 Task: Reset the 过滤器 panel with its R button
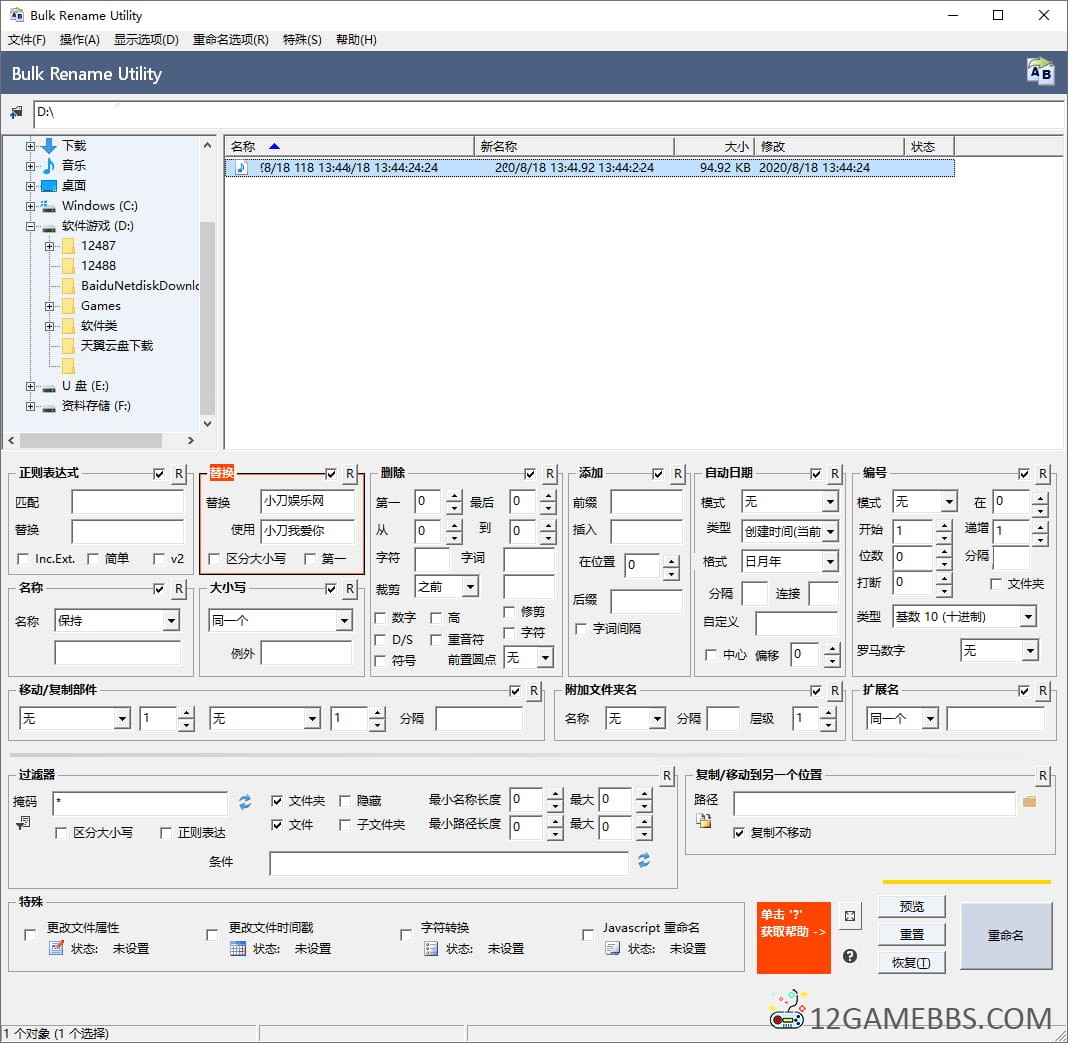[x=667, y=775]
